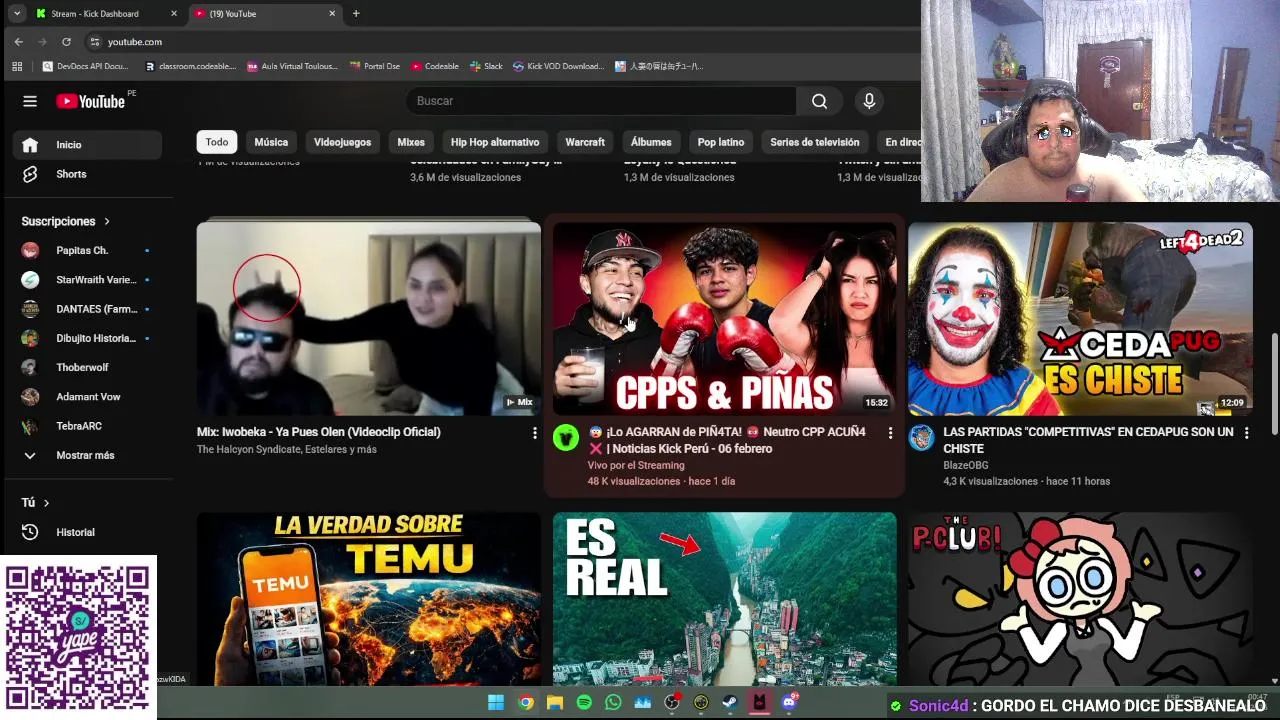Click the page vertical scrollbar

pos(1274,384)
